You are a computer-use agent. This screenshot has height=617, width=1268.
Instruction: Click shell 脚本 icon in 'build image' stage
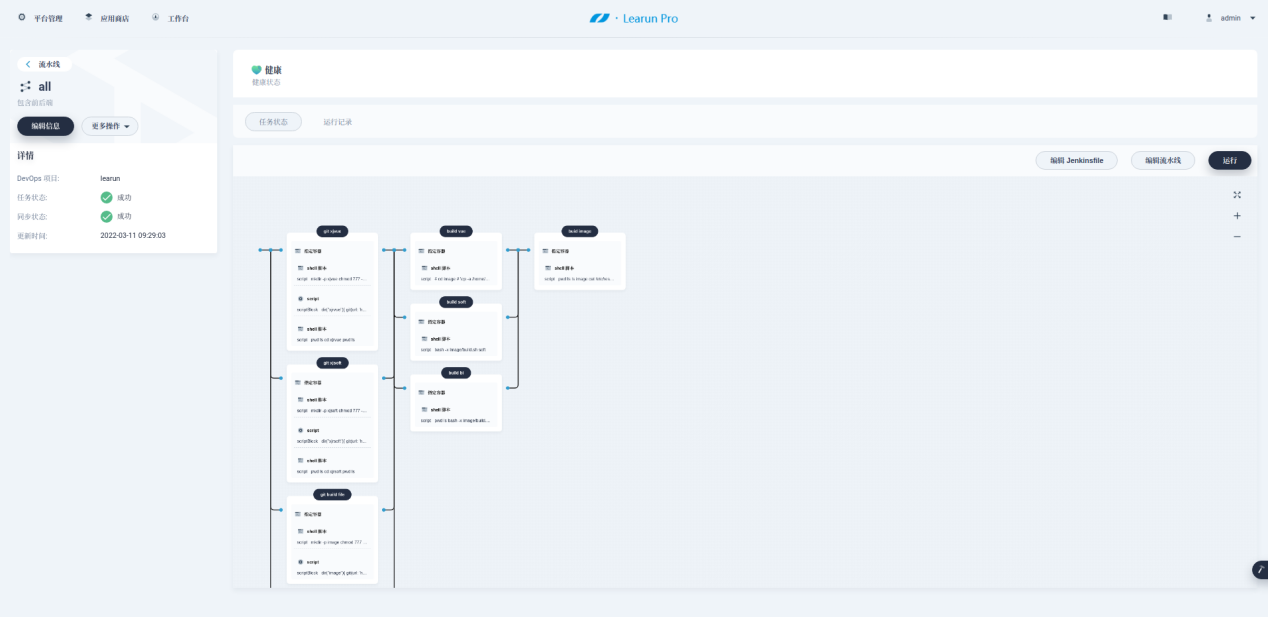coord(548,268)
